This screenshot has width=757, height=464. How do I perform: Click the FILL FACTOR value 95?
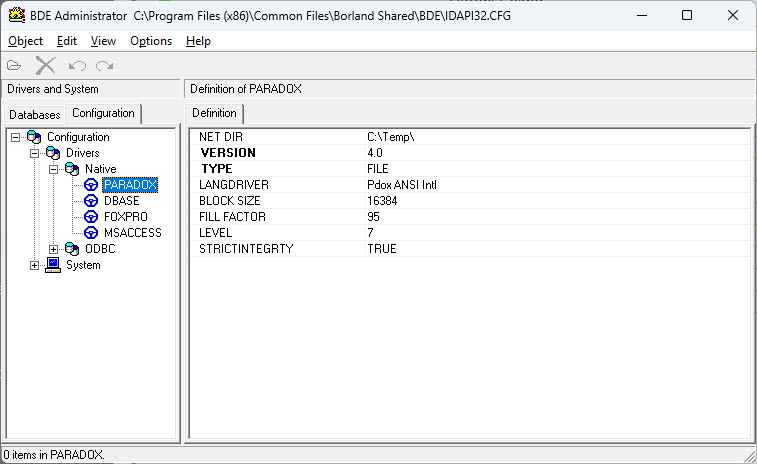(373, 217)
